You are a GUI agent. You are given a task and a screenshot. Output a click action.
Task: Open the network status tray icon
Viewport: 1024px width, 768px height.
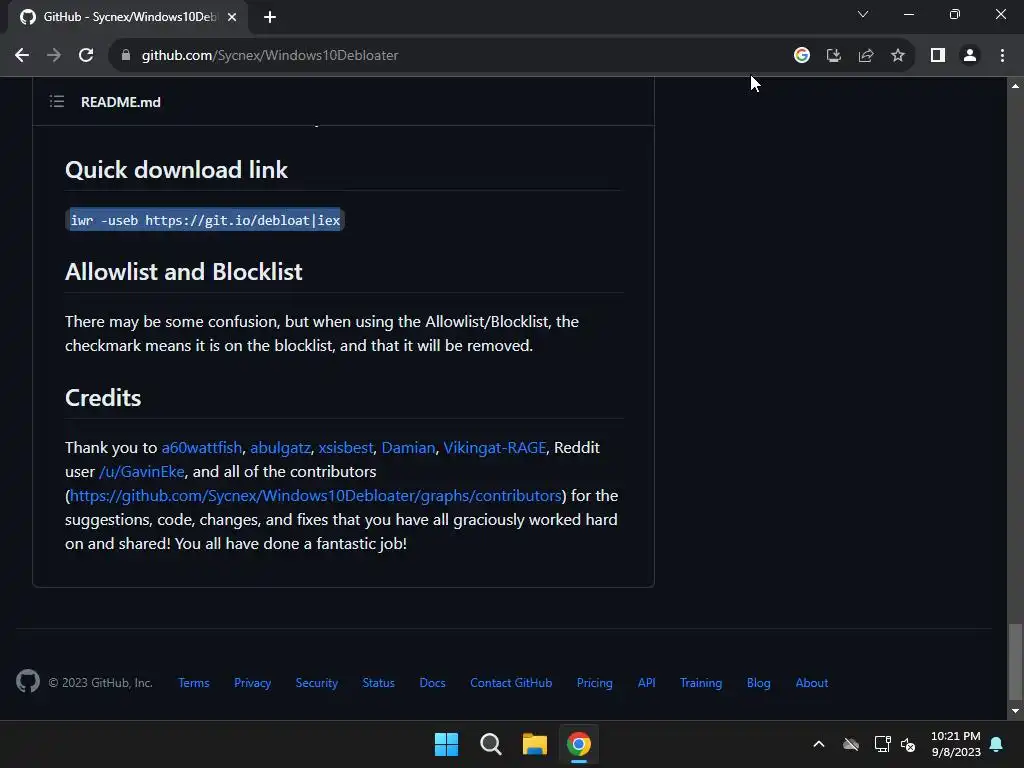coord(882,744)
